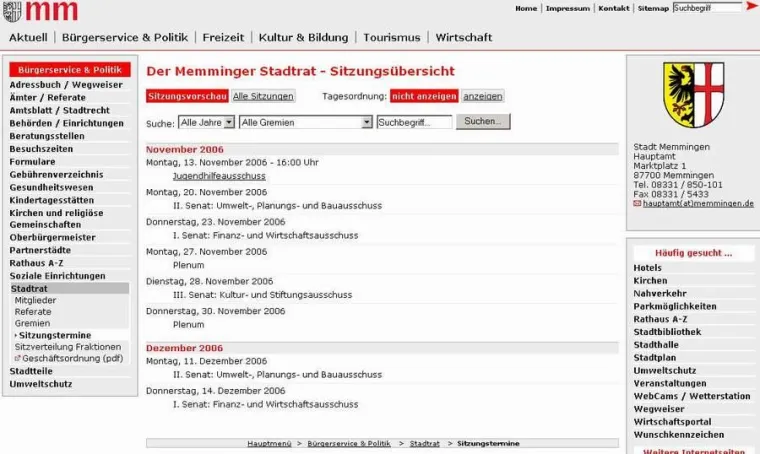Open the Tourismus main menu
Viewport: 760px width, 454px height.
point(392,37)
